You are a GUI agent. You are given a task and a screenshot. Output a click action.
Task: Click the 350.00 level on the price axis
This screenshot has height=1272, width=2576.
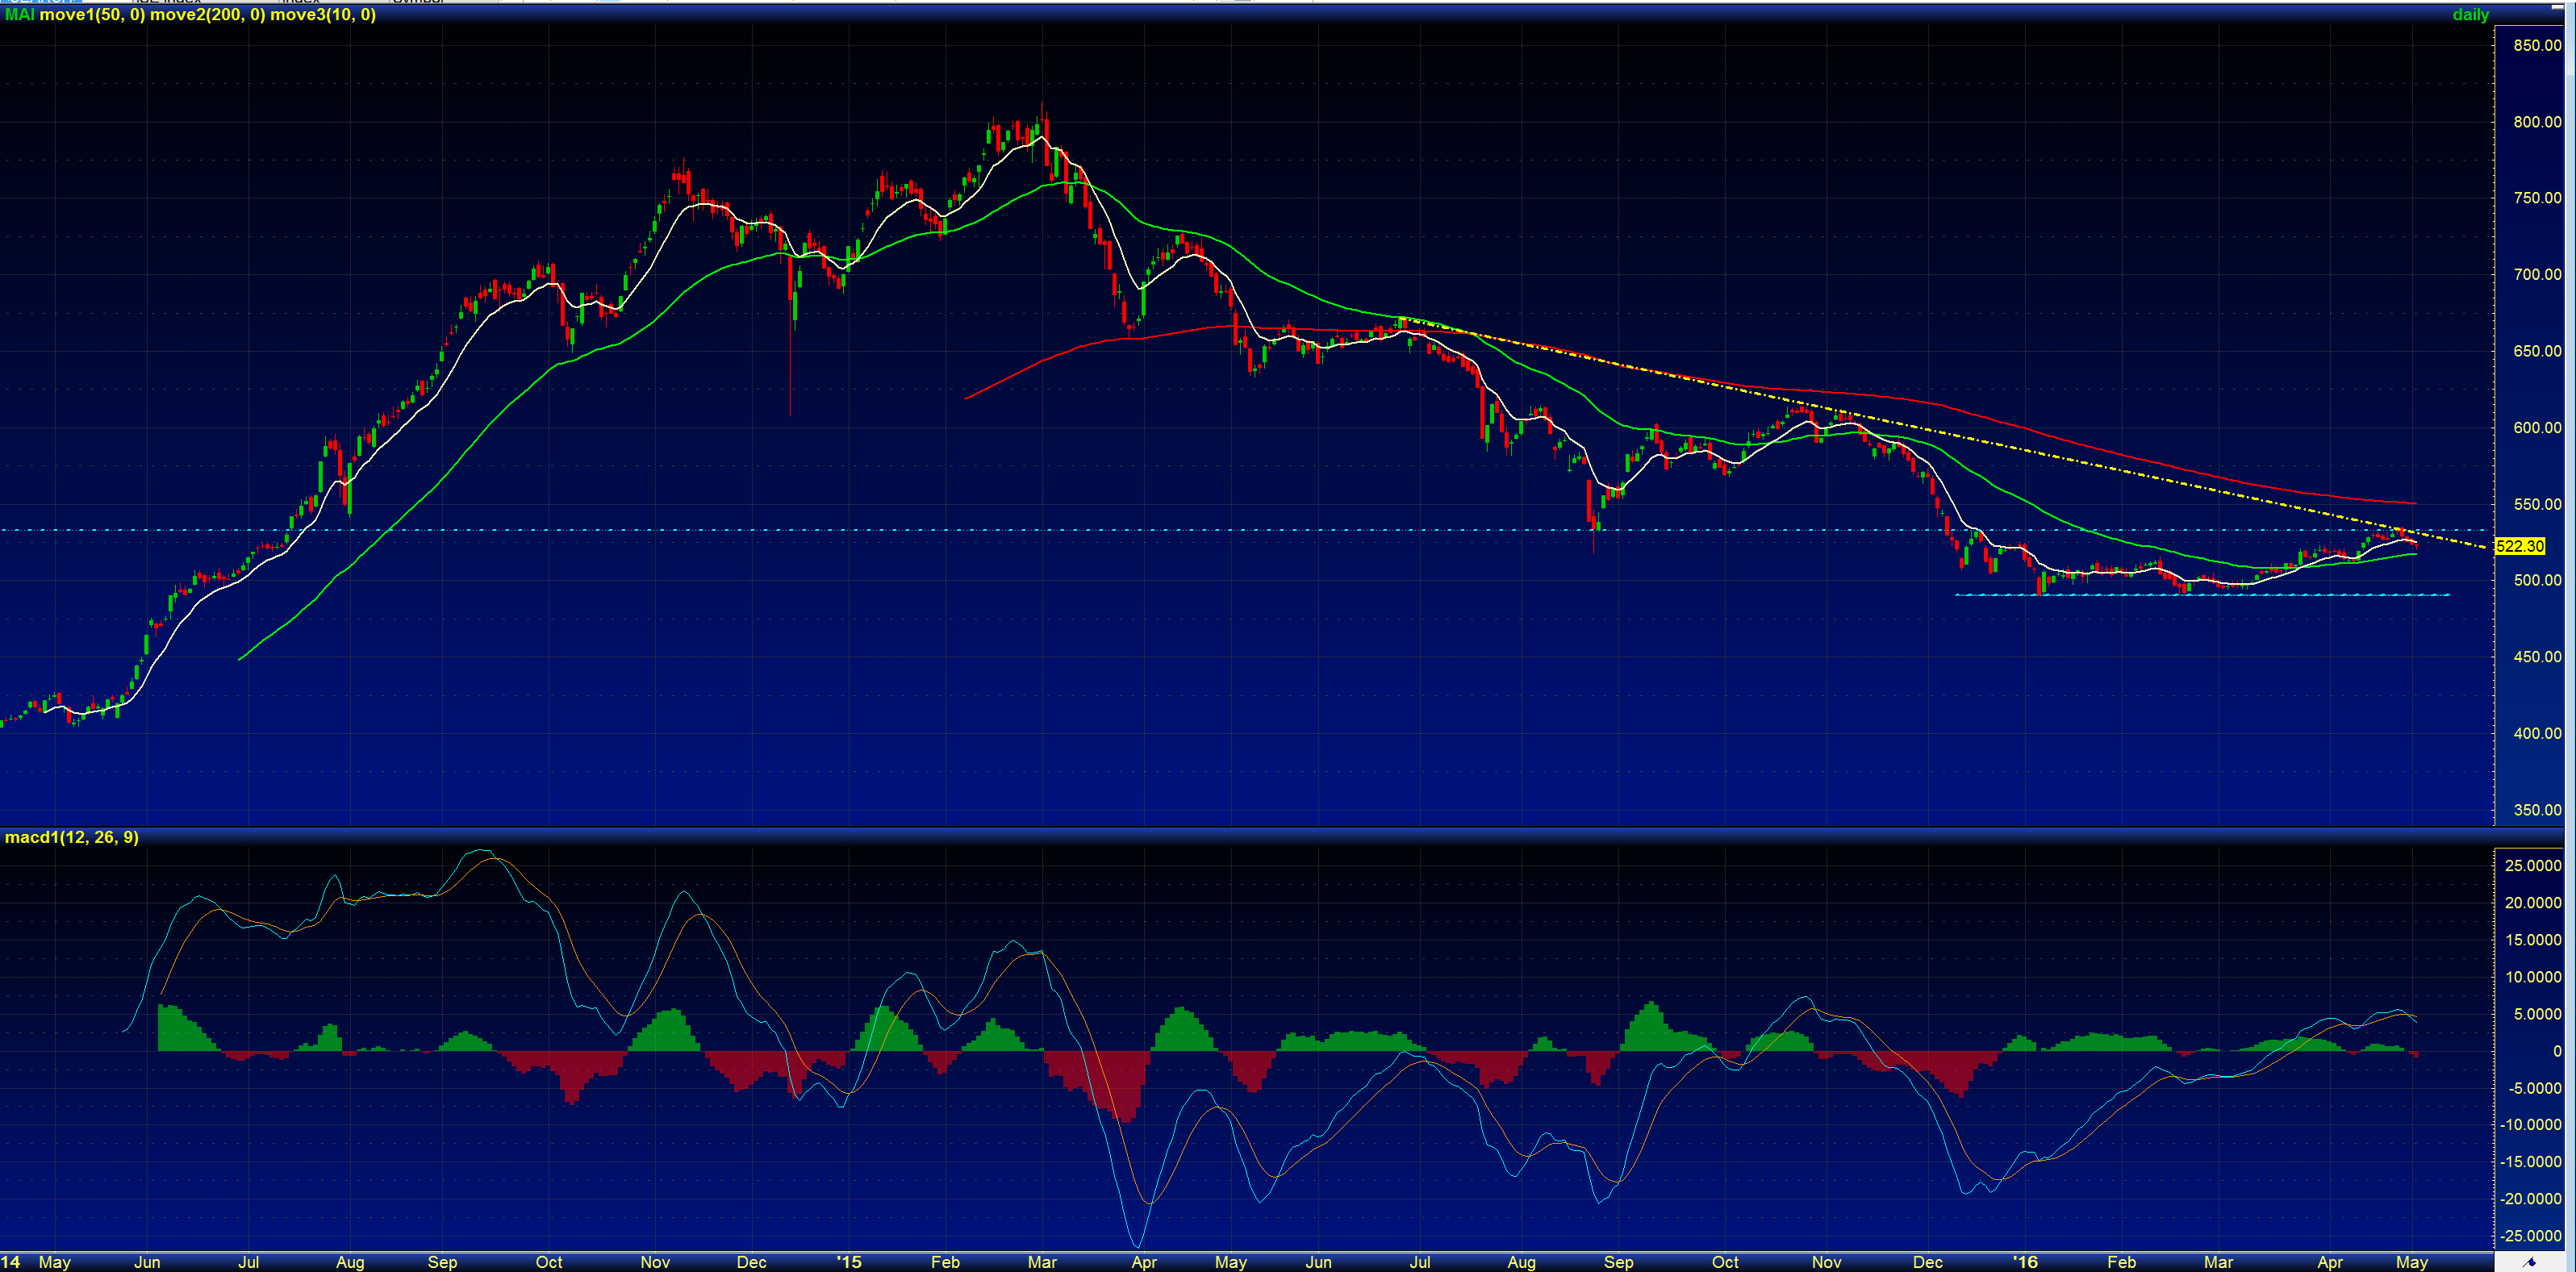tap(2537, 810)
